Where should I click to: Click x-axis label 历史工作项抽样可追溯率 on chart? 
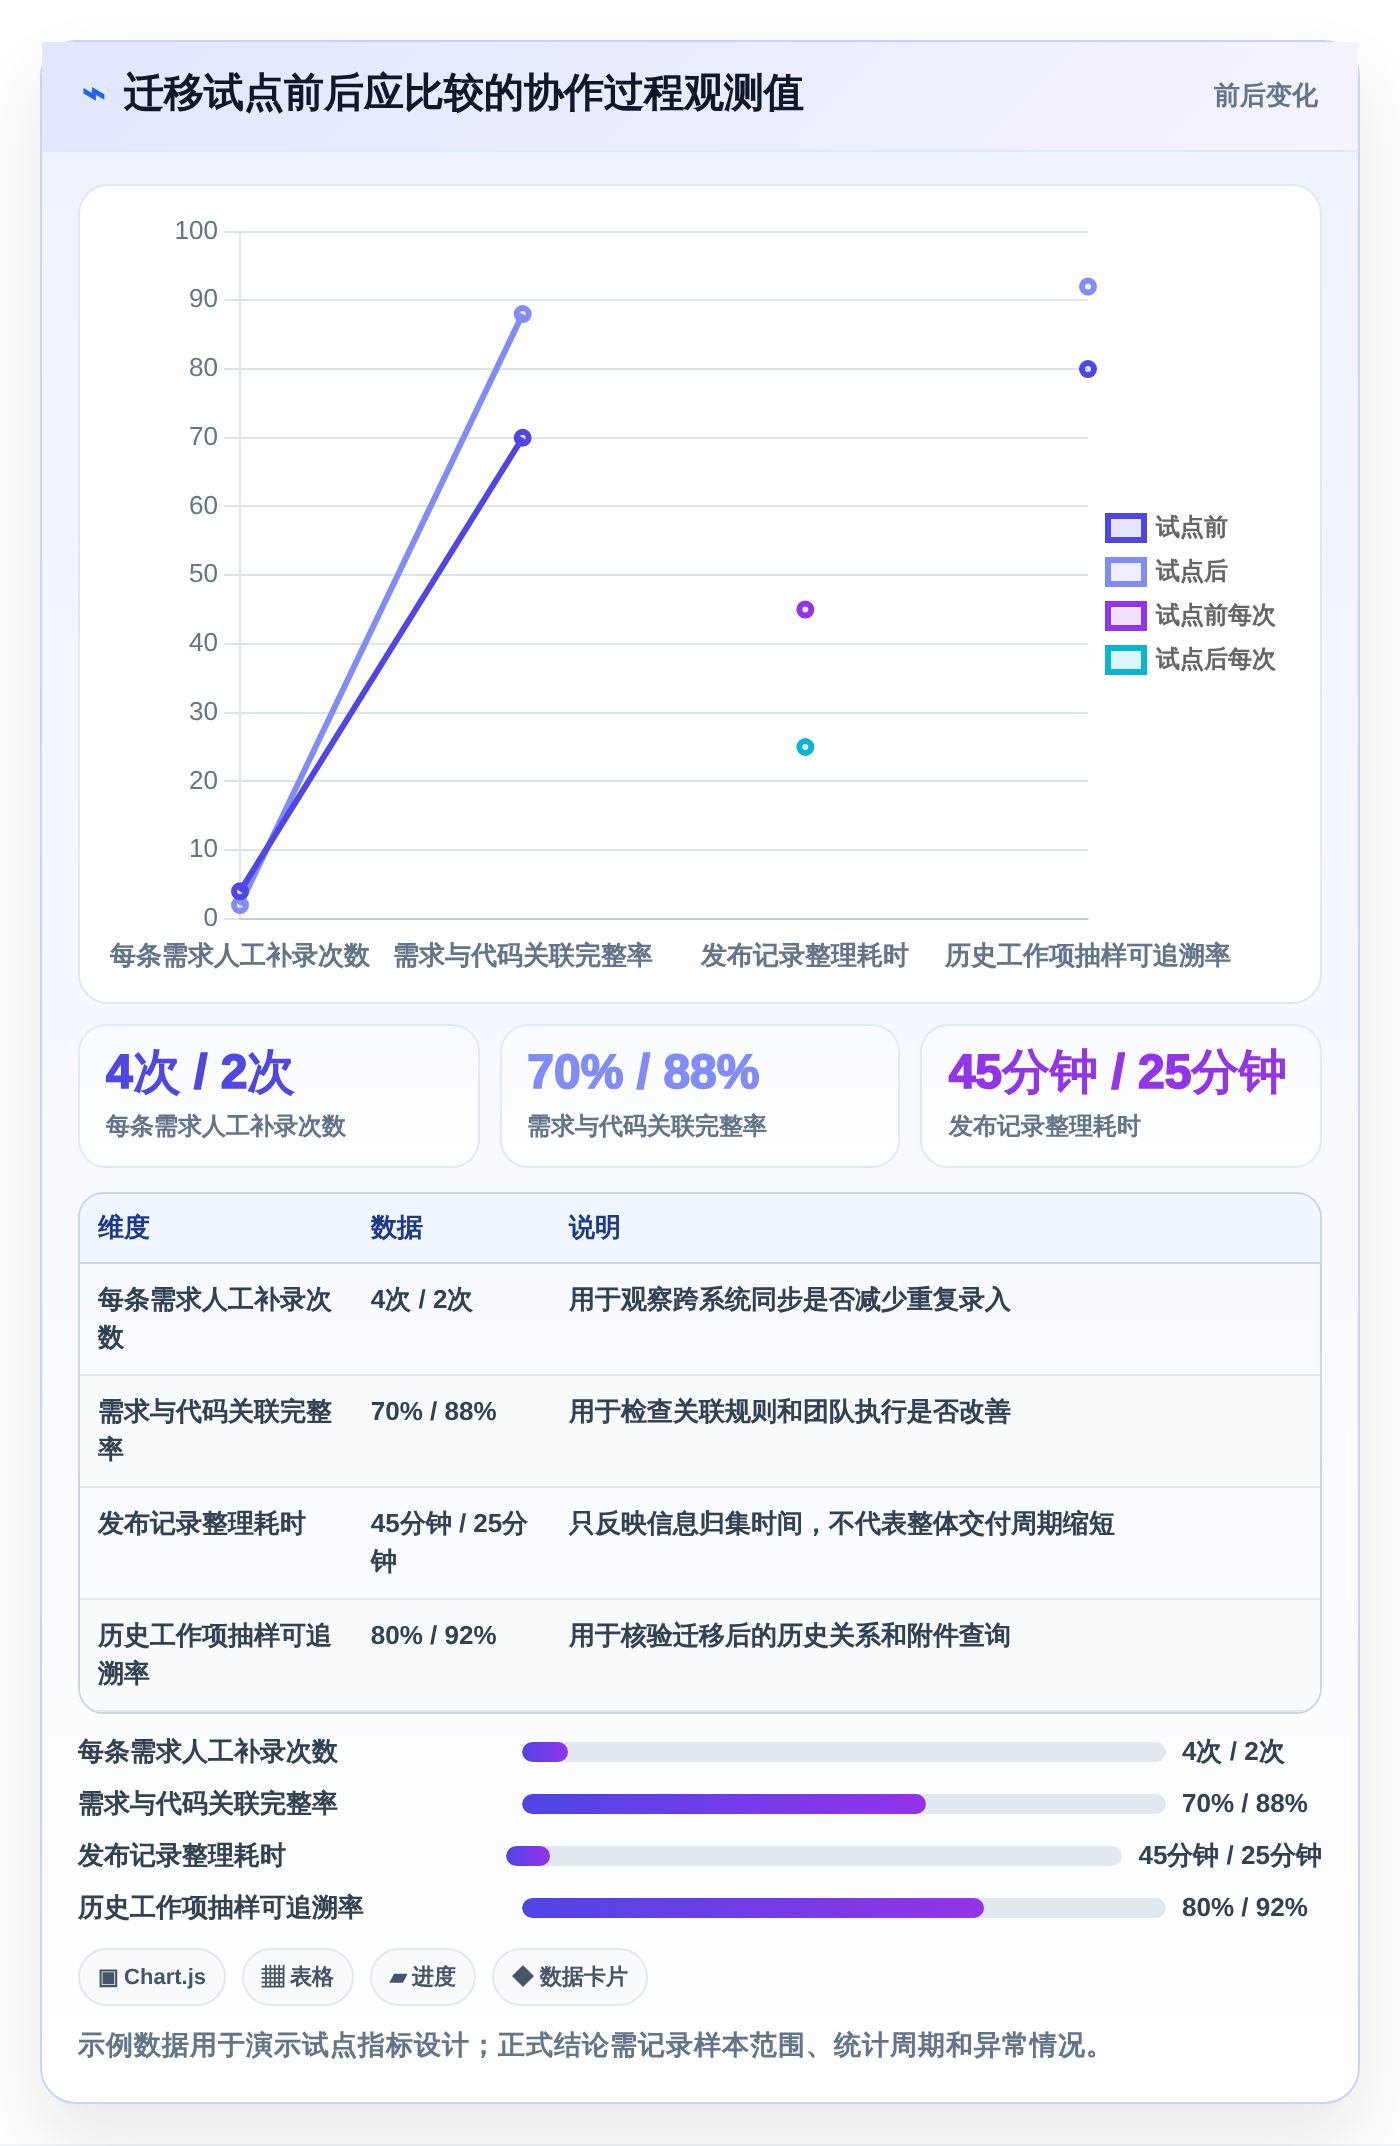click(1088, 956)
